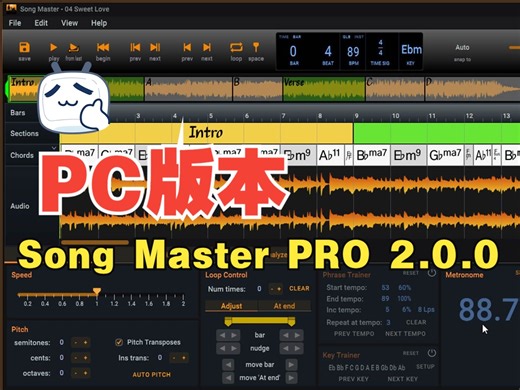520x390 pixels.
Task: Click the green section block
Action: pyautogui.click(x=436, y=133)
